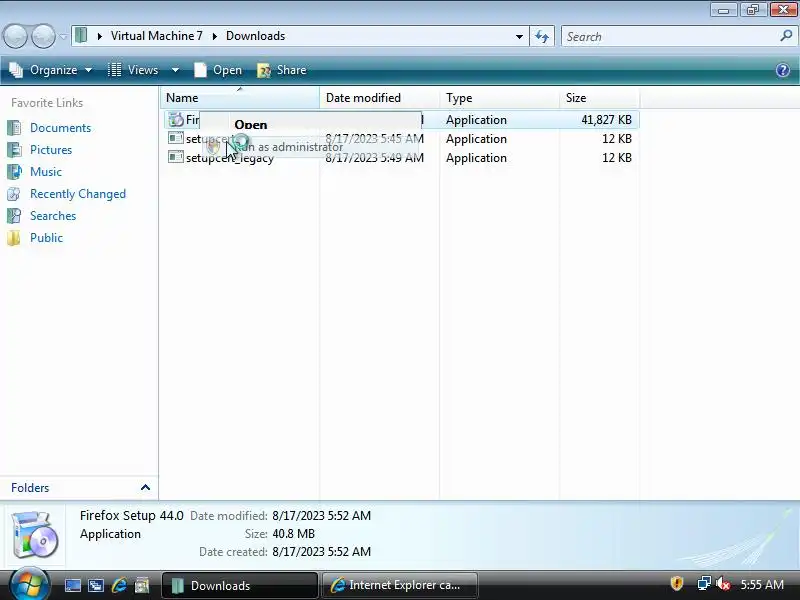Click Firefox Setup 44.0 title in details

coord(132,515)
